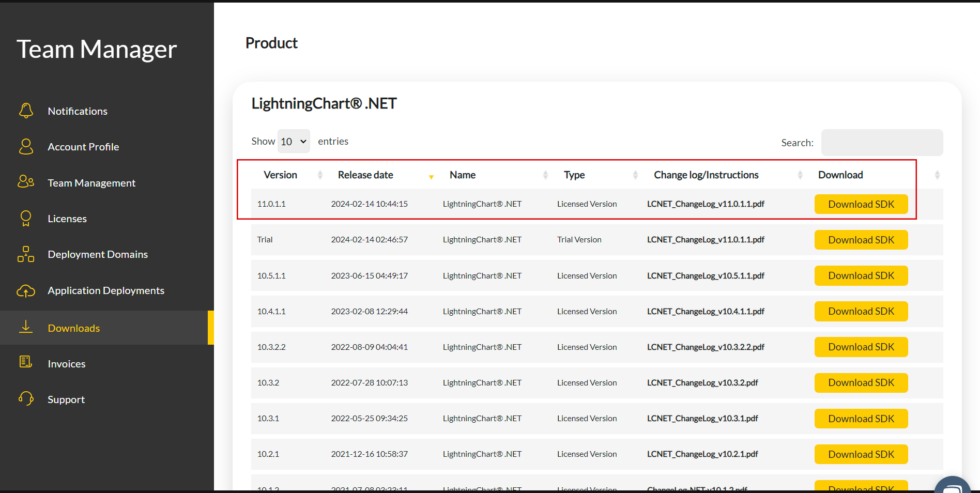Go to Account Profile page
The width and height of the screenshot is (980, 493).
[83, 147]
